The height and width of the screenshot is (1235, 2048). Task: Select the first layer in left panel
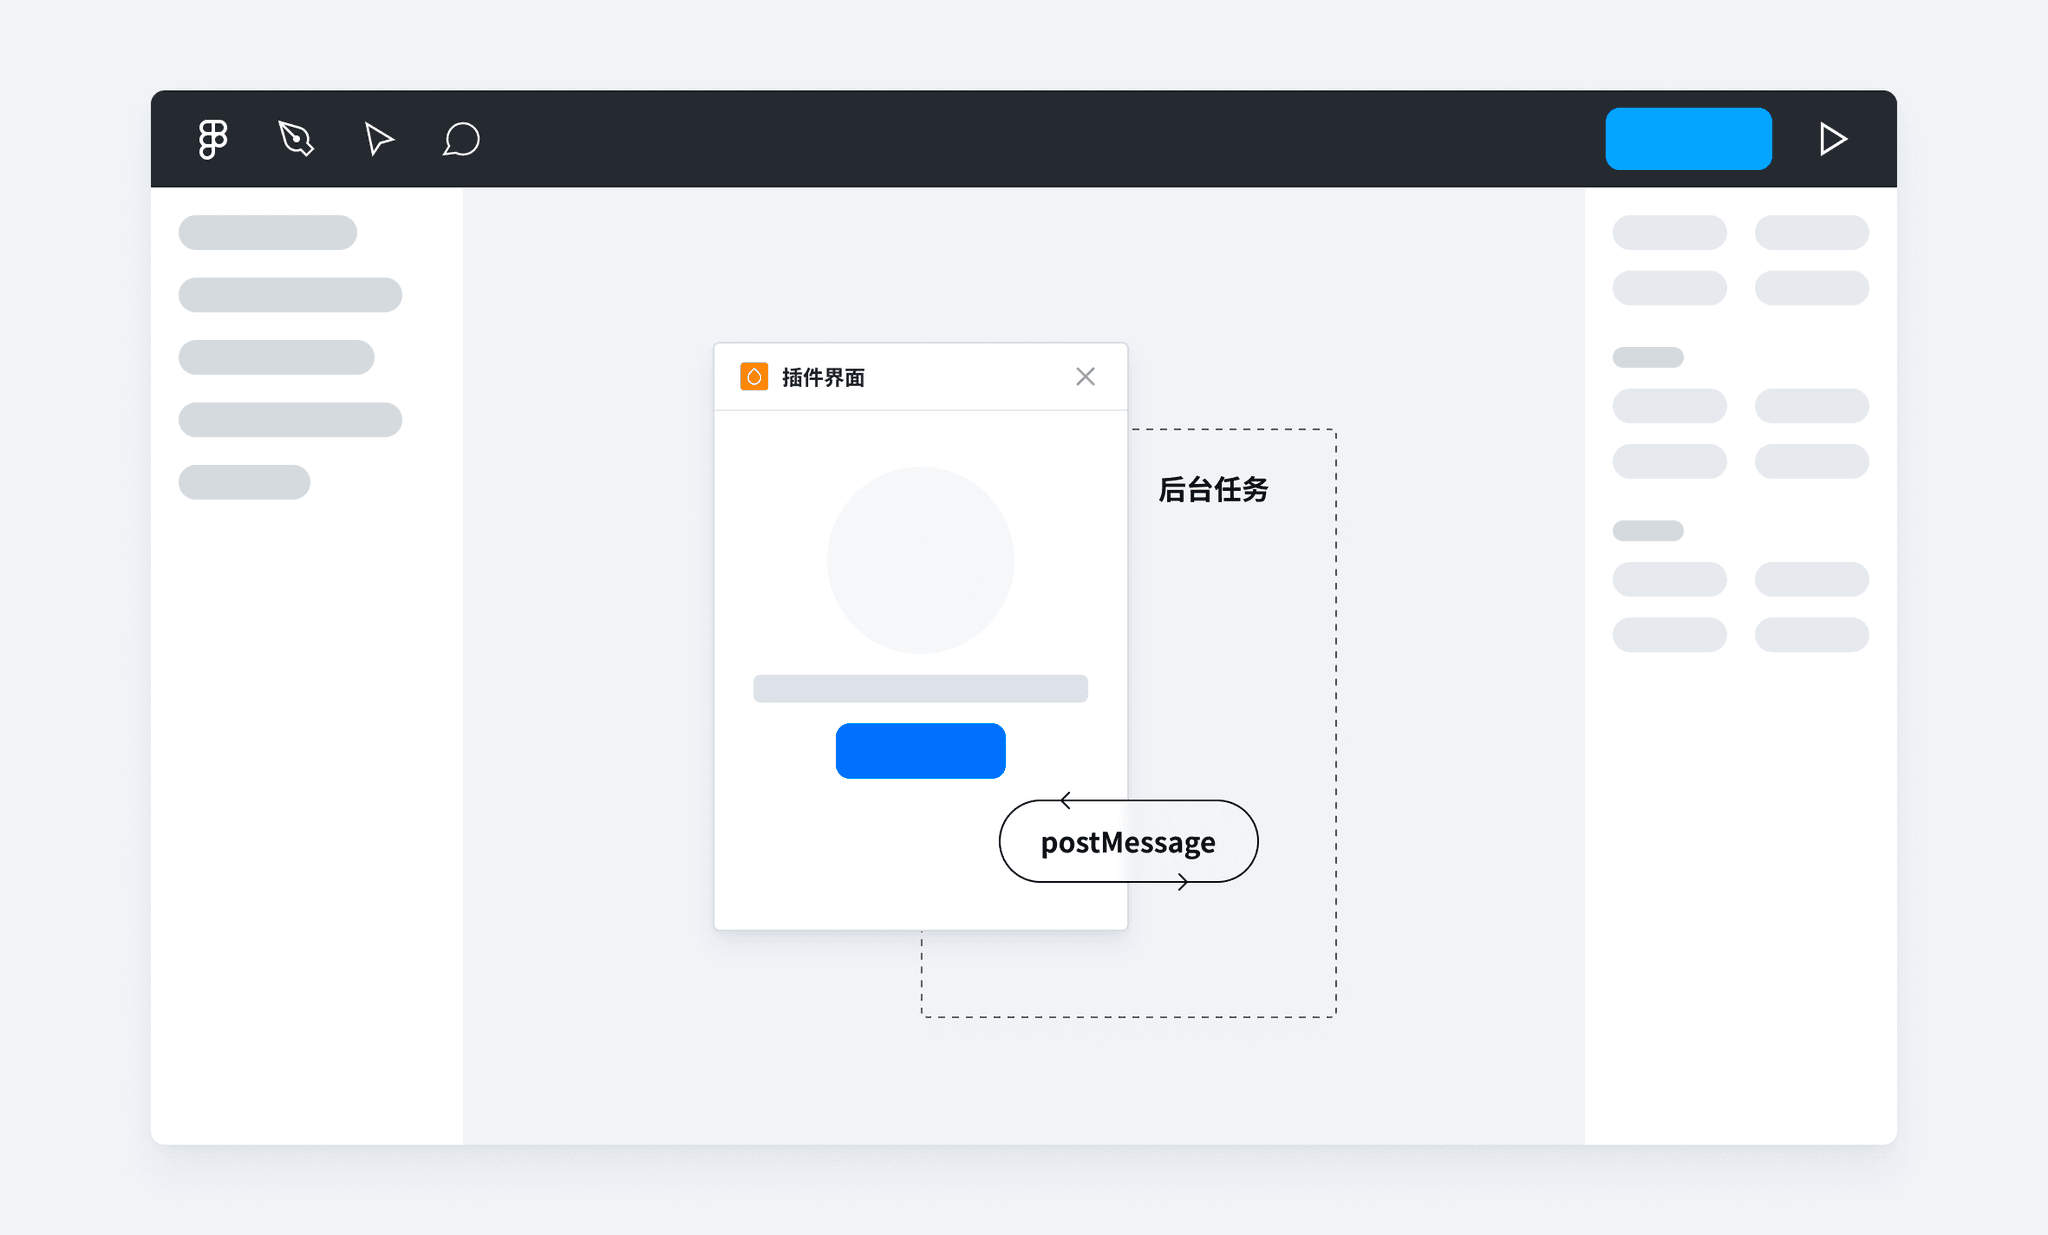click(x=267, y=232)
